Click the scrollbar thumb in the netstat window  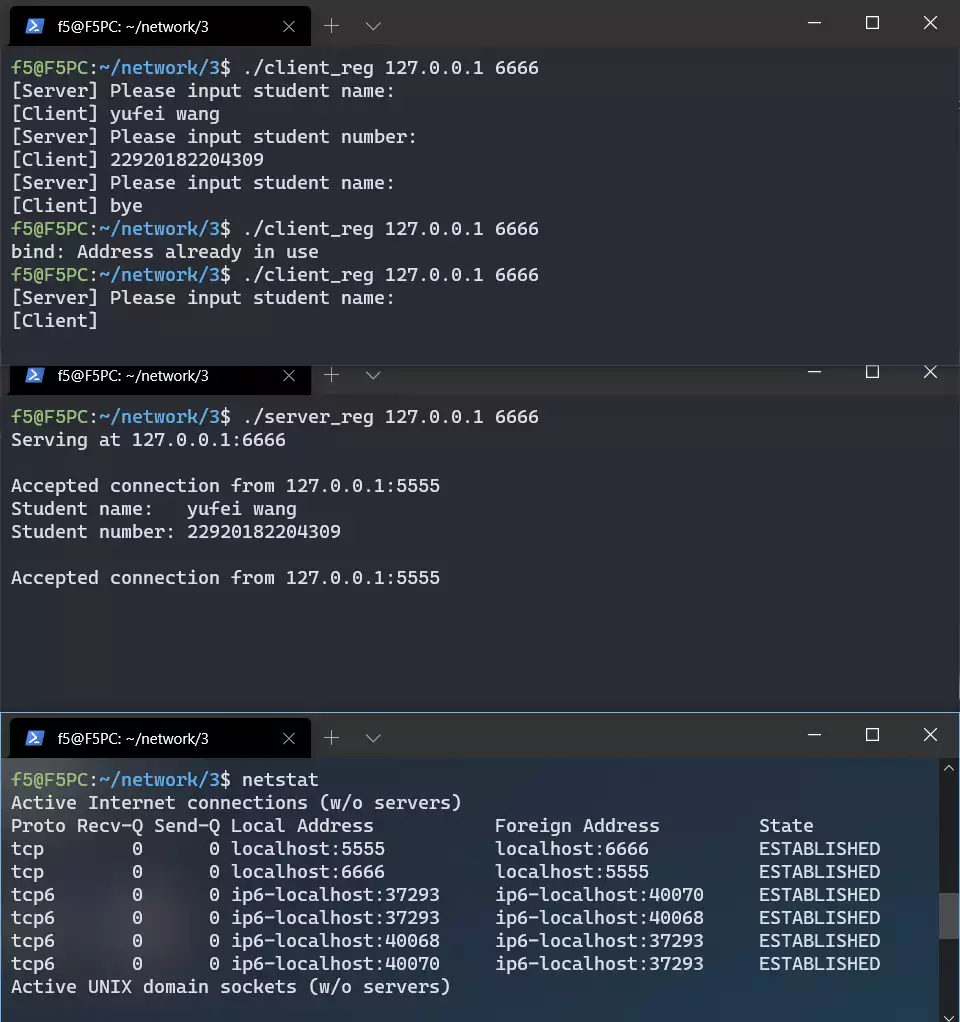click(949, 915)
